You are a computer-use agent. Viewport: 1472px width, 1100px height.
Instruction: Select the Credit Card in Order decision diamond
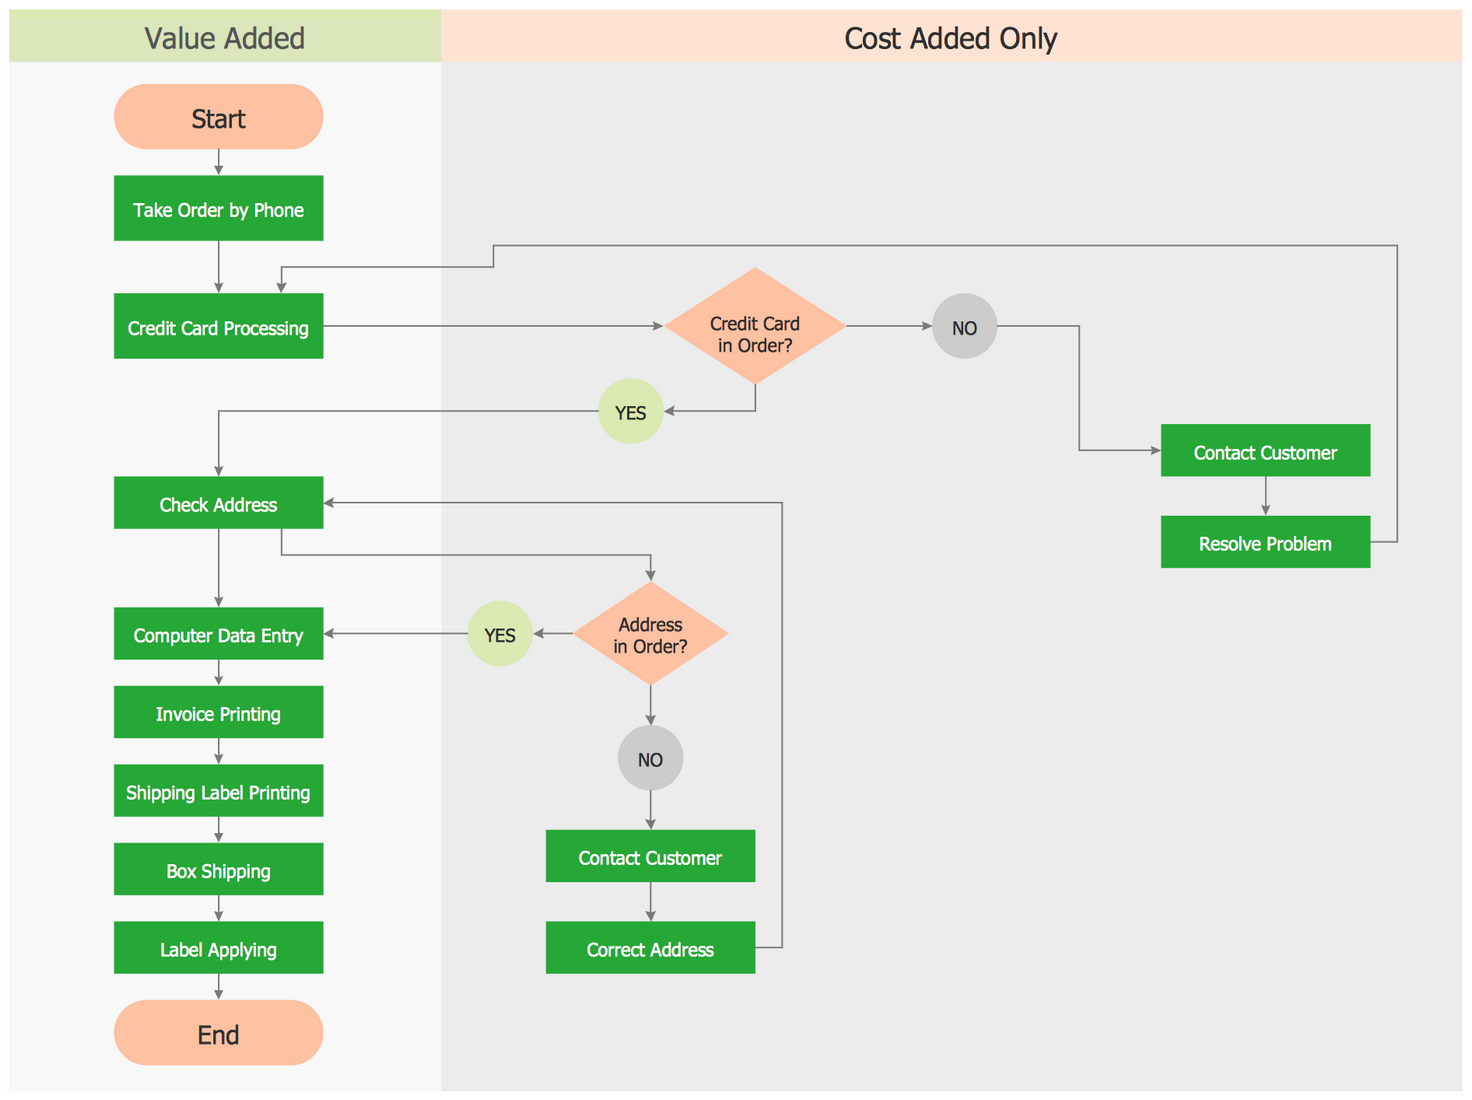pyautogui.click(x=755, y=326)
